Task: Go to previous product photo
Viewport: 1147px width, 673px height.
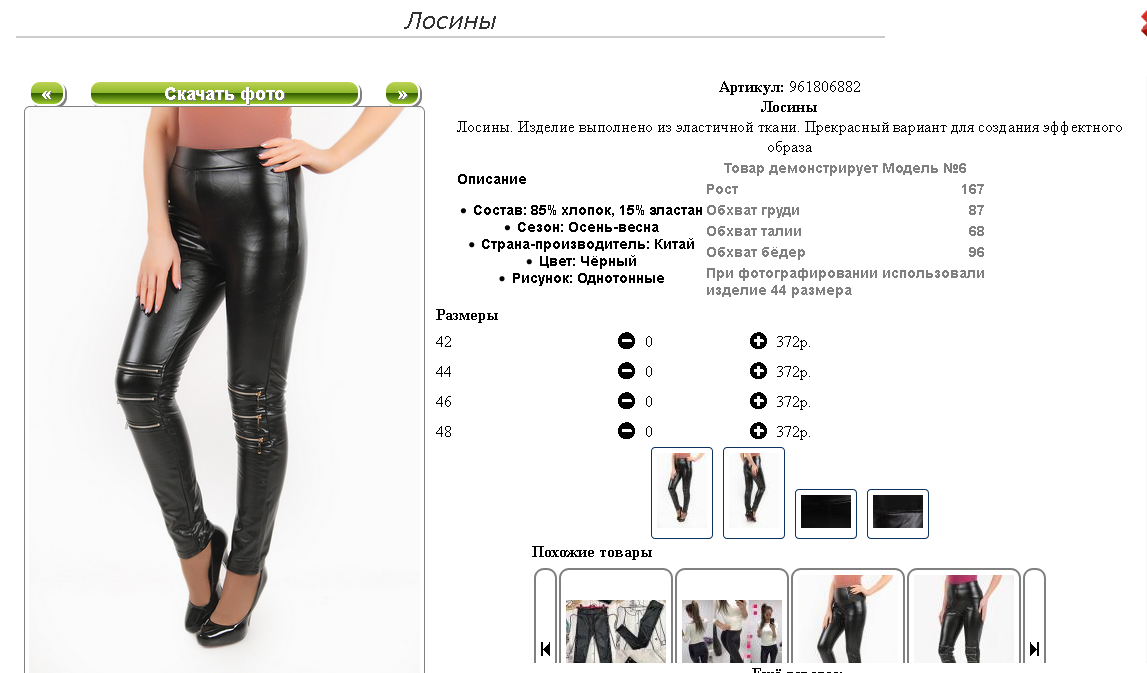Action: [48, 94]
